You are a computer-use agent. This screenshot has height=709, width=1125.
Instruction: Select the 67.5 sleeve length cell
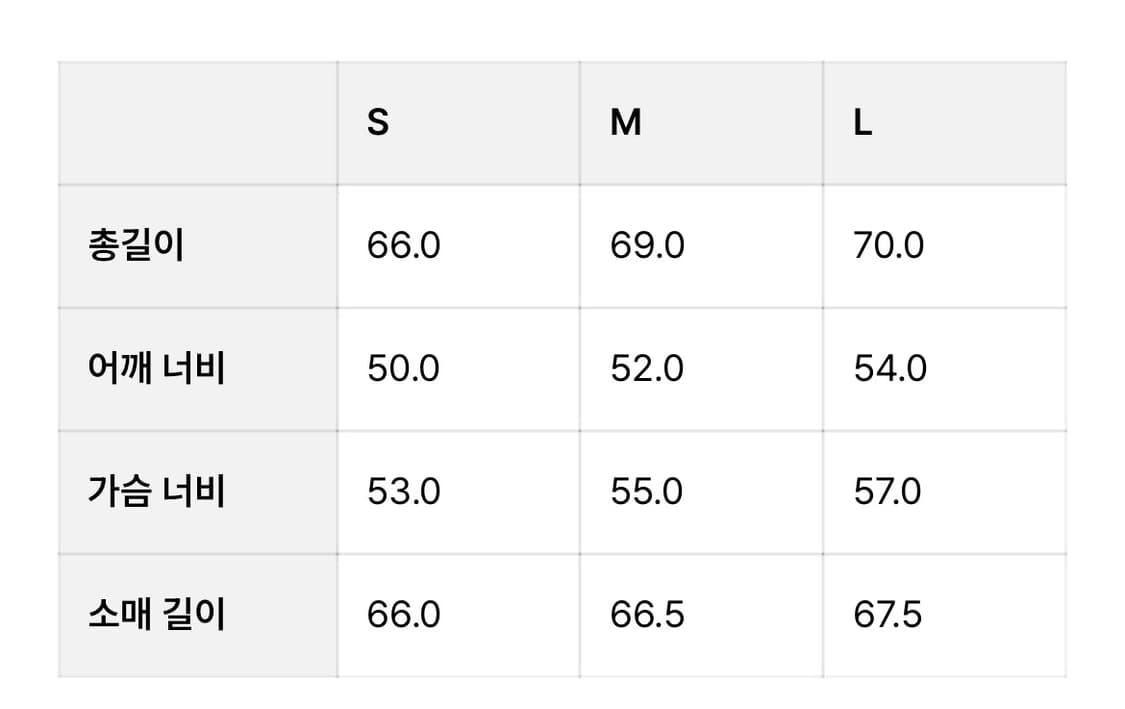point(888,614)
